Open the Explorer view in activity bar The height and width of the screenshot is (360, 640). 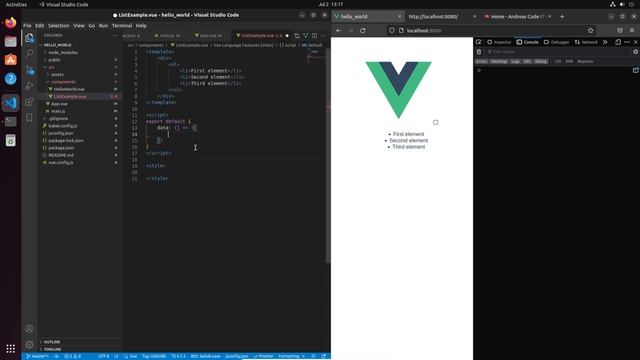(29, 38)
